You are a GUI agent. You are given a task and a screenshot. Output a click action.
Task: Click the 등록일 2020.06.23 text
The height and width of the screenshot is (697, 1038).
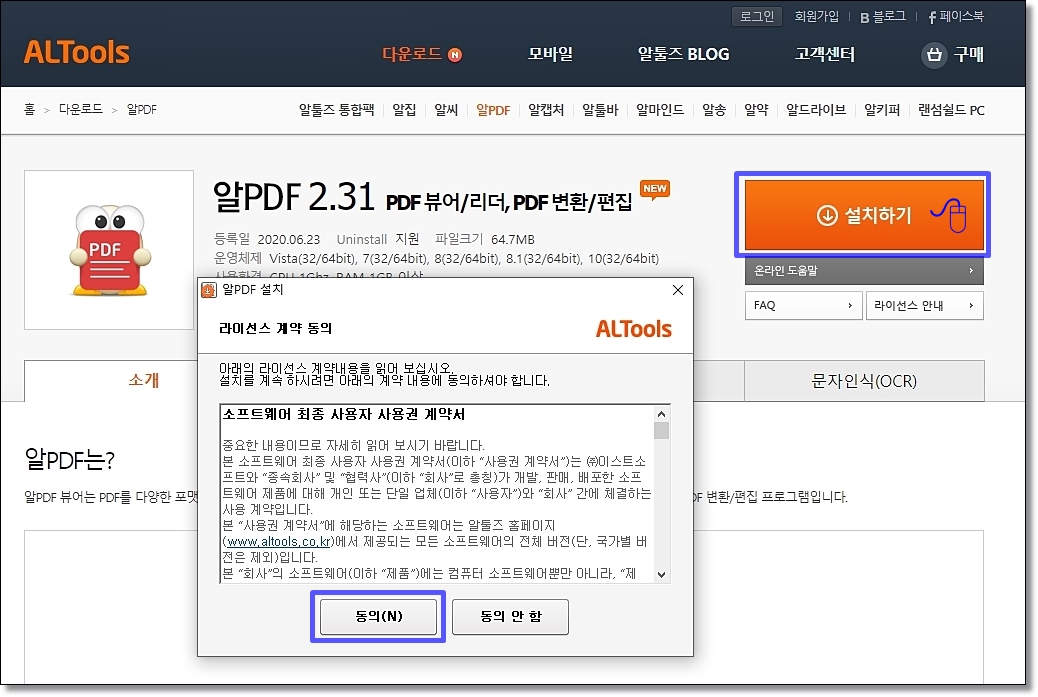point(267,239)
